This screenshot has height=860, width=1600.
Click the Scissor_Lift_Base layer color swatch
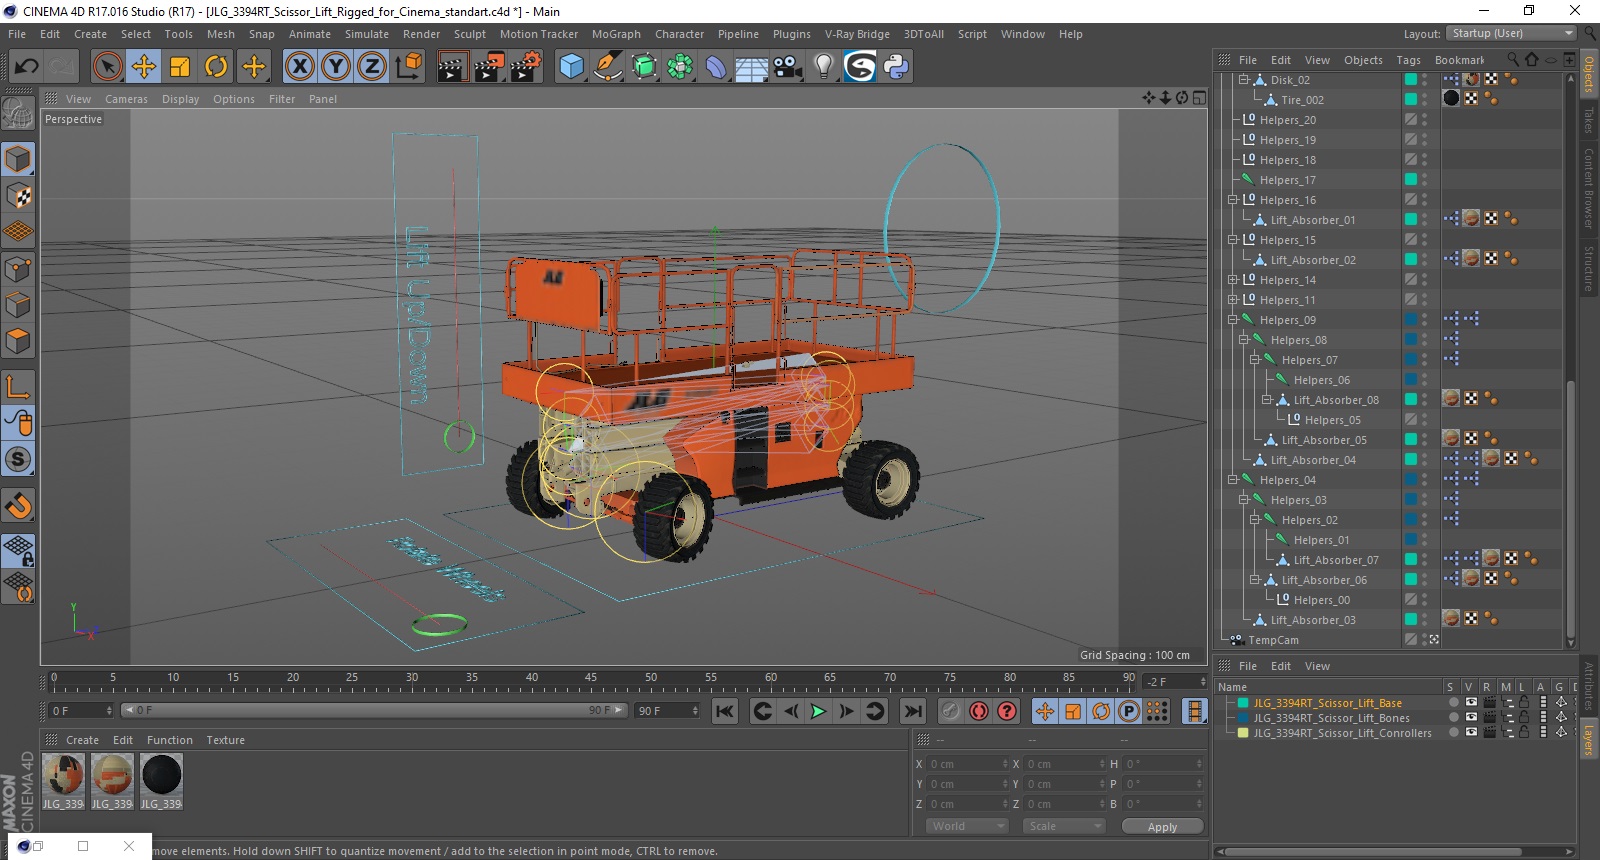1243,703
